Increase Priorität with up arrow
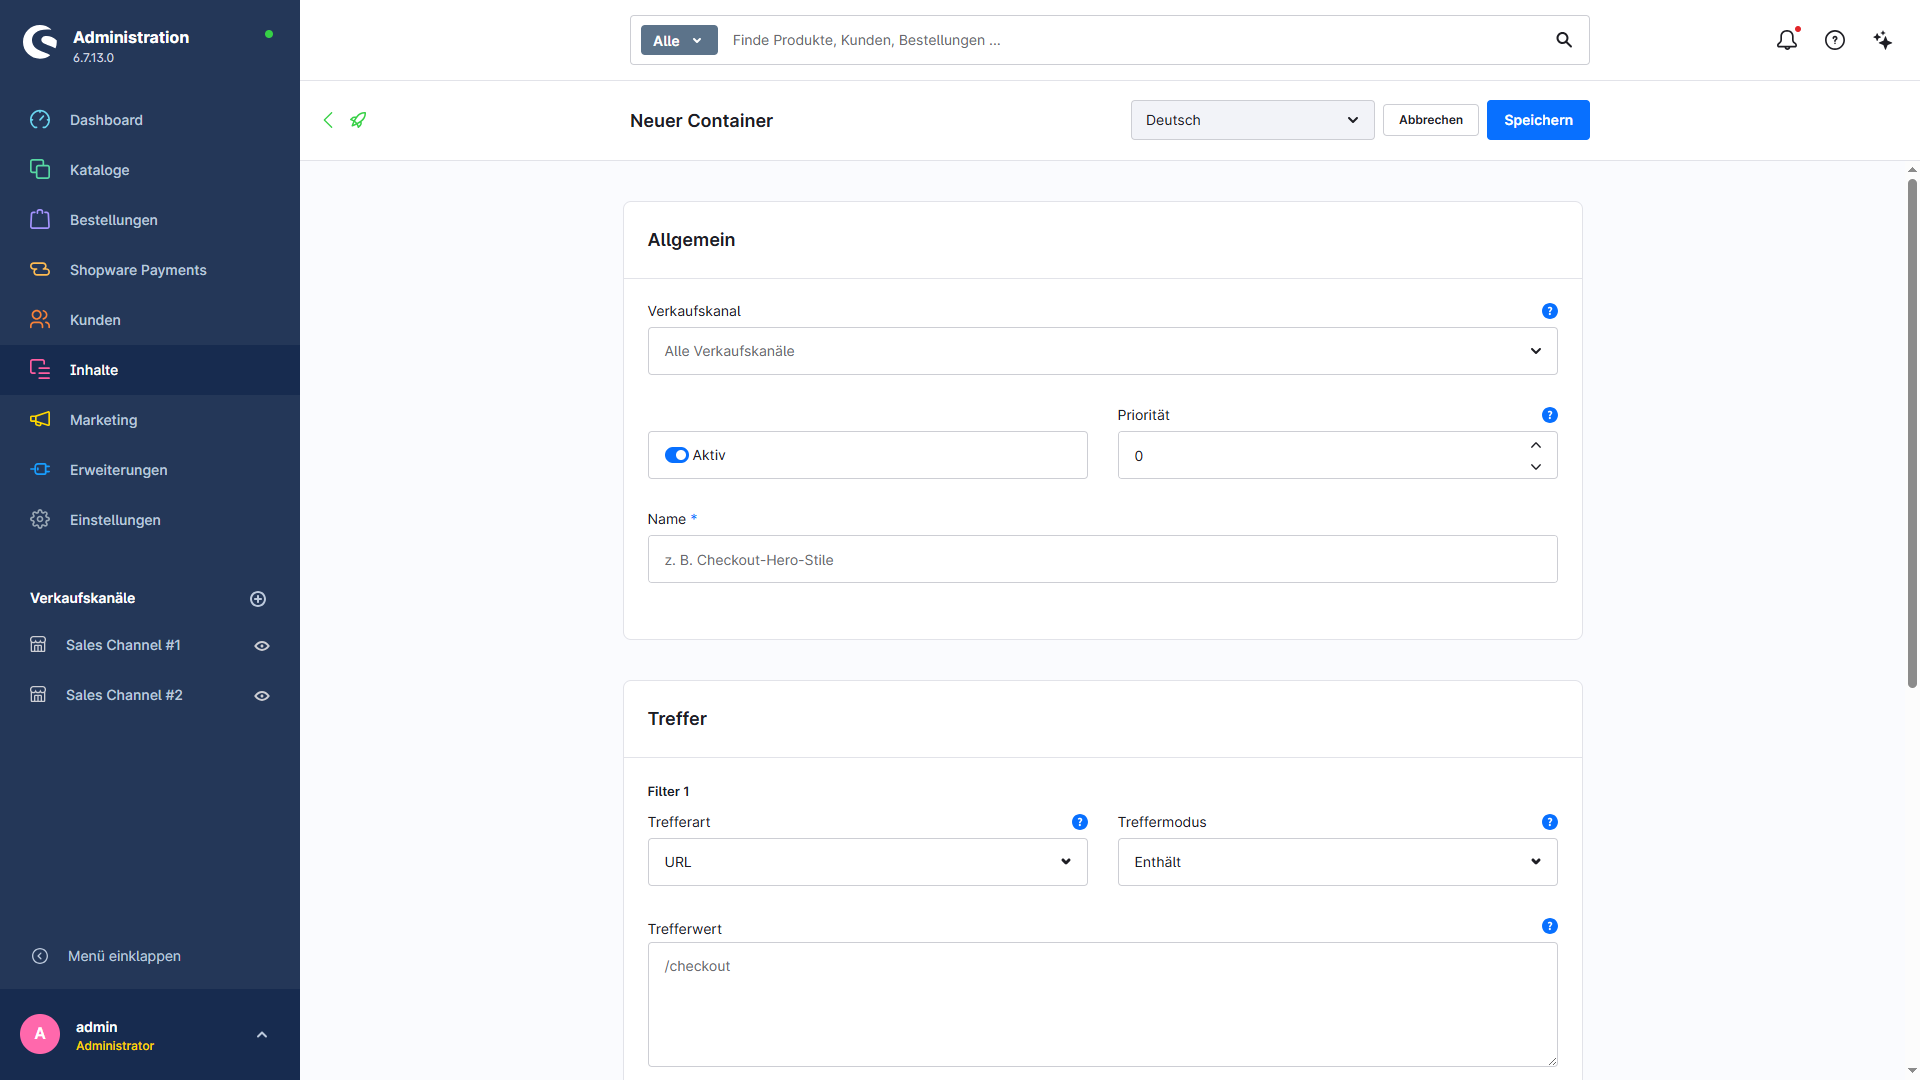Viewport: 1920px width, 1080px height. 1536,445
